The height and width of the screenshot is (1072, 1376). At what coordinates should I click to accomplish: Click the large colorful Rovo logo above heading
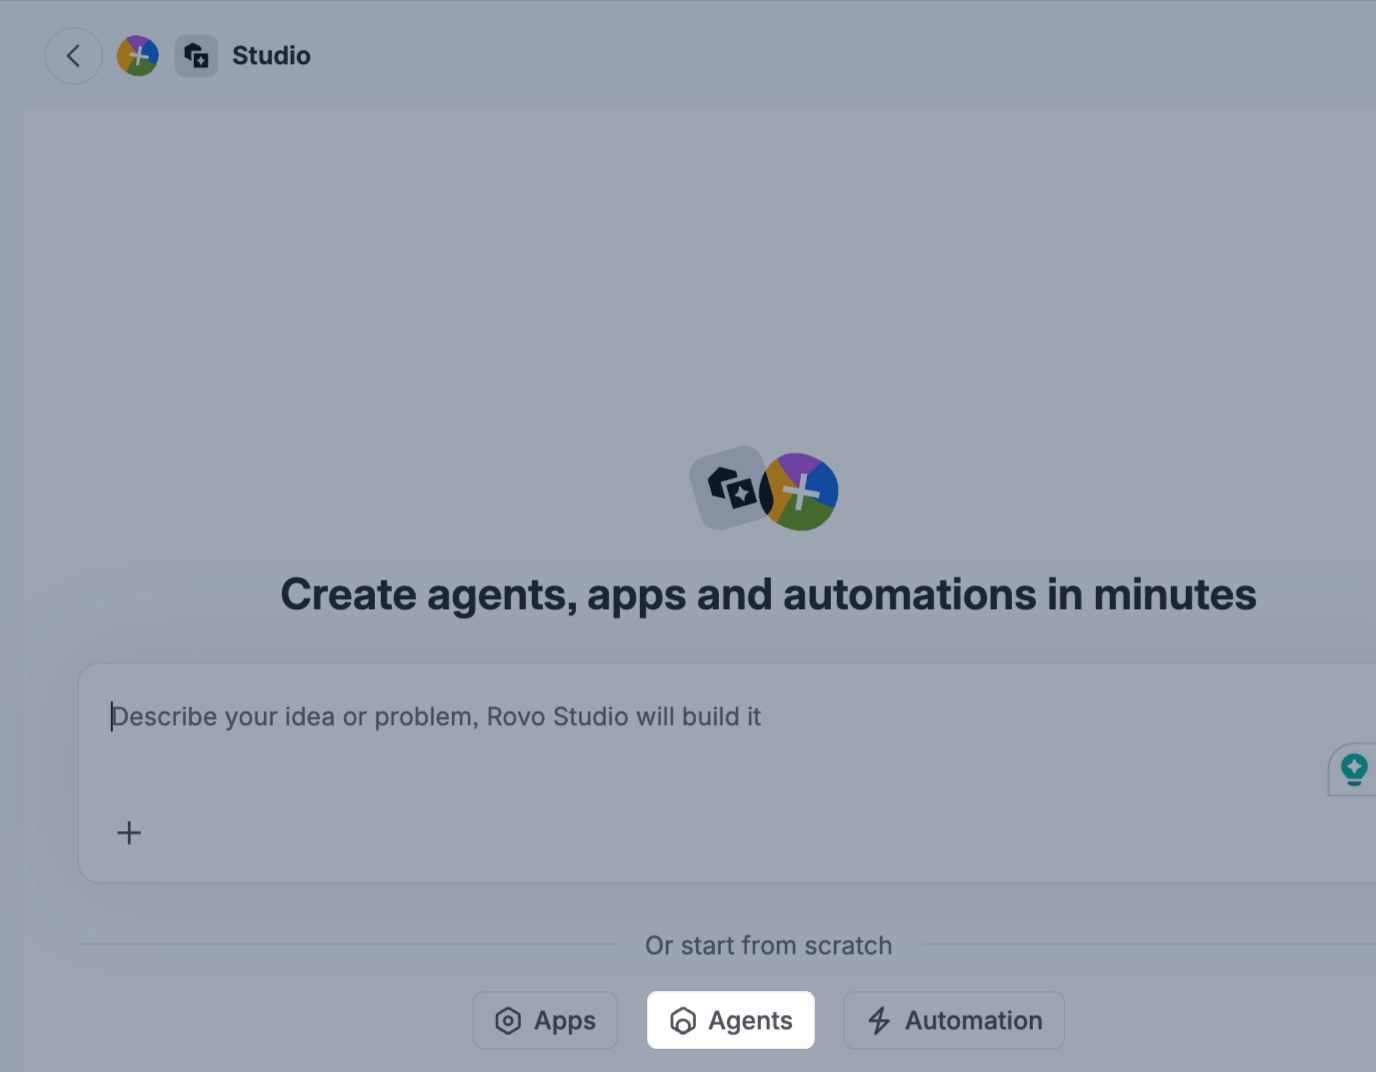[800, 492]
